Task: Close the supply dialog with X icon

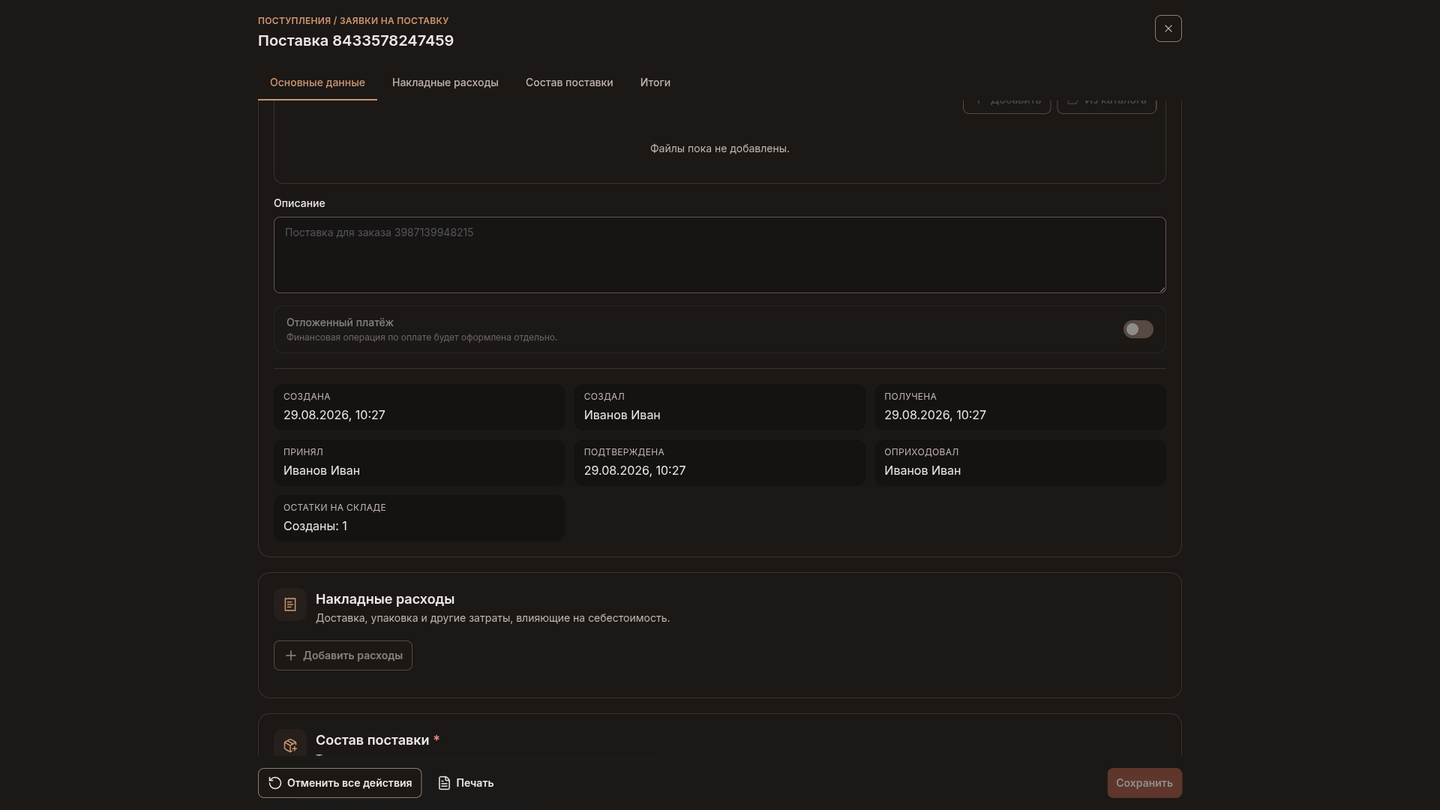Action: [x=1168, y=28]
